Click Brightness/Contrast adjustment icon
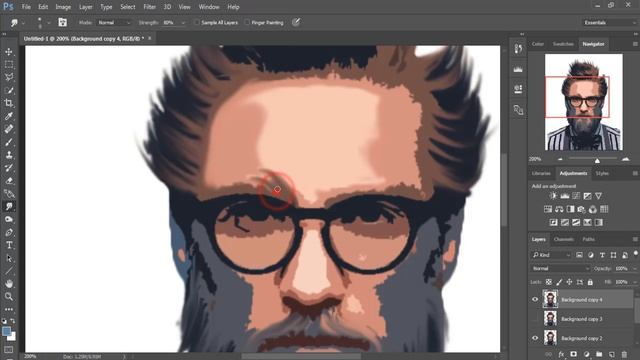 (x=553, y=196)
